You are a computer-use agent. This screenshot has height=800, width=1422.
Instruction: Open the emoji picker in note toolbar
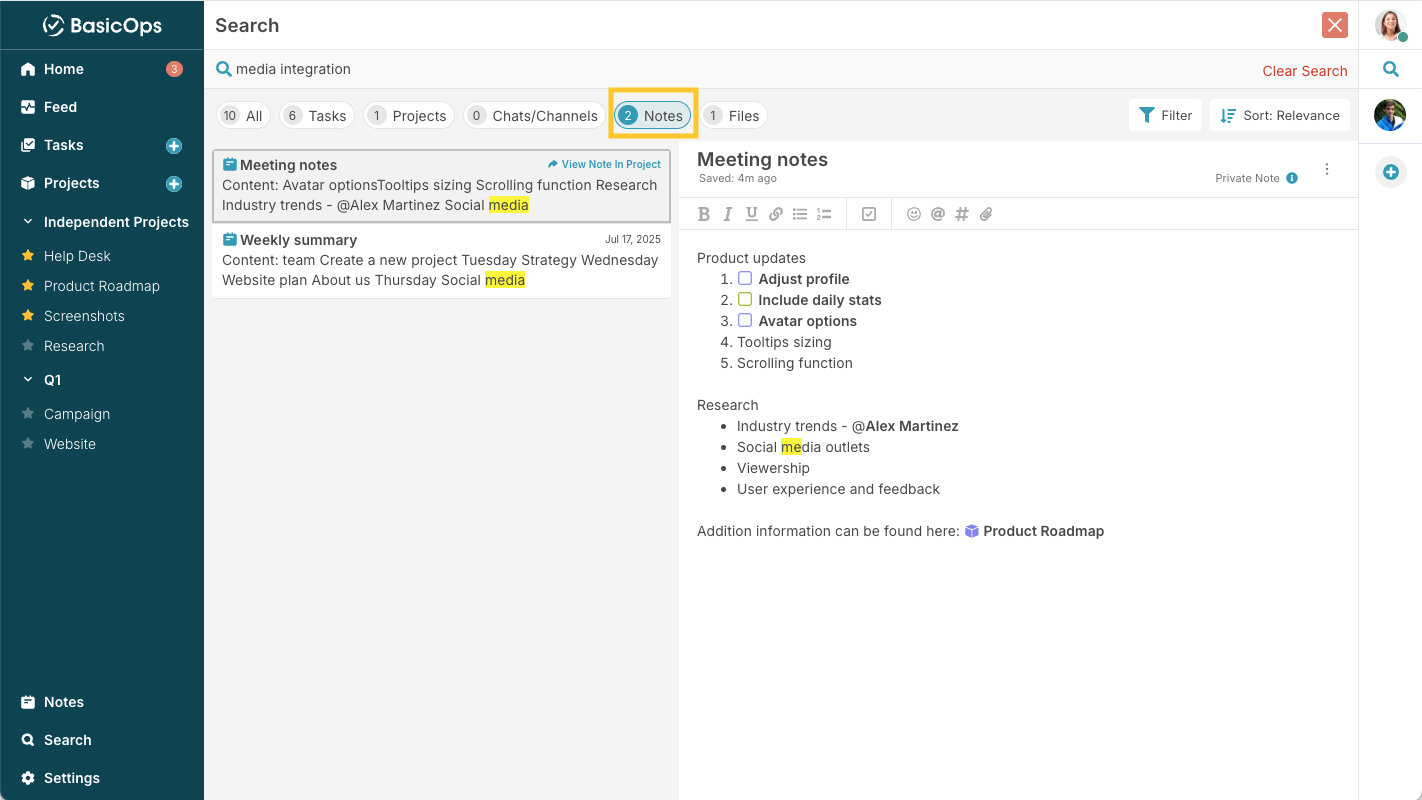(914, 214)
